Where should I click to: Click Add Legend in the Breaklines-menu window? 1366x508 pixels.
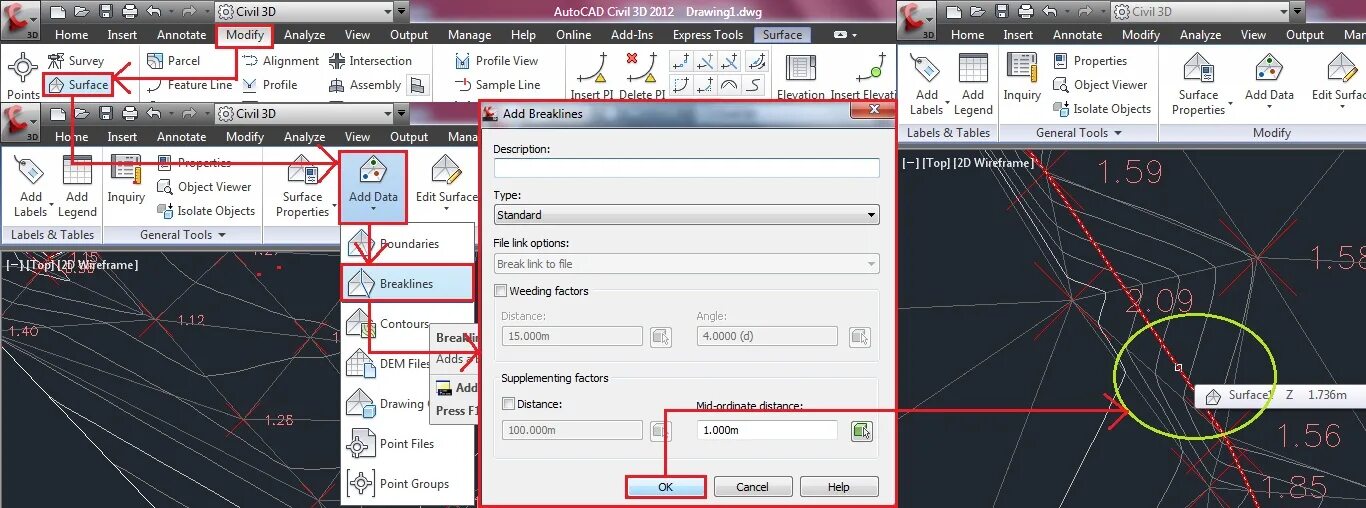coord(77,187)
